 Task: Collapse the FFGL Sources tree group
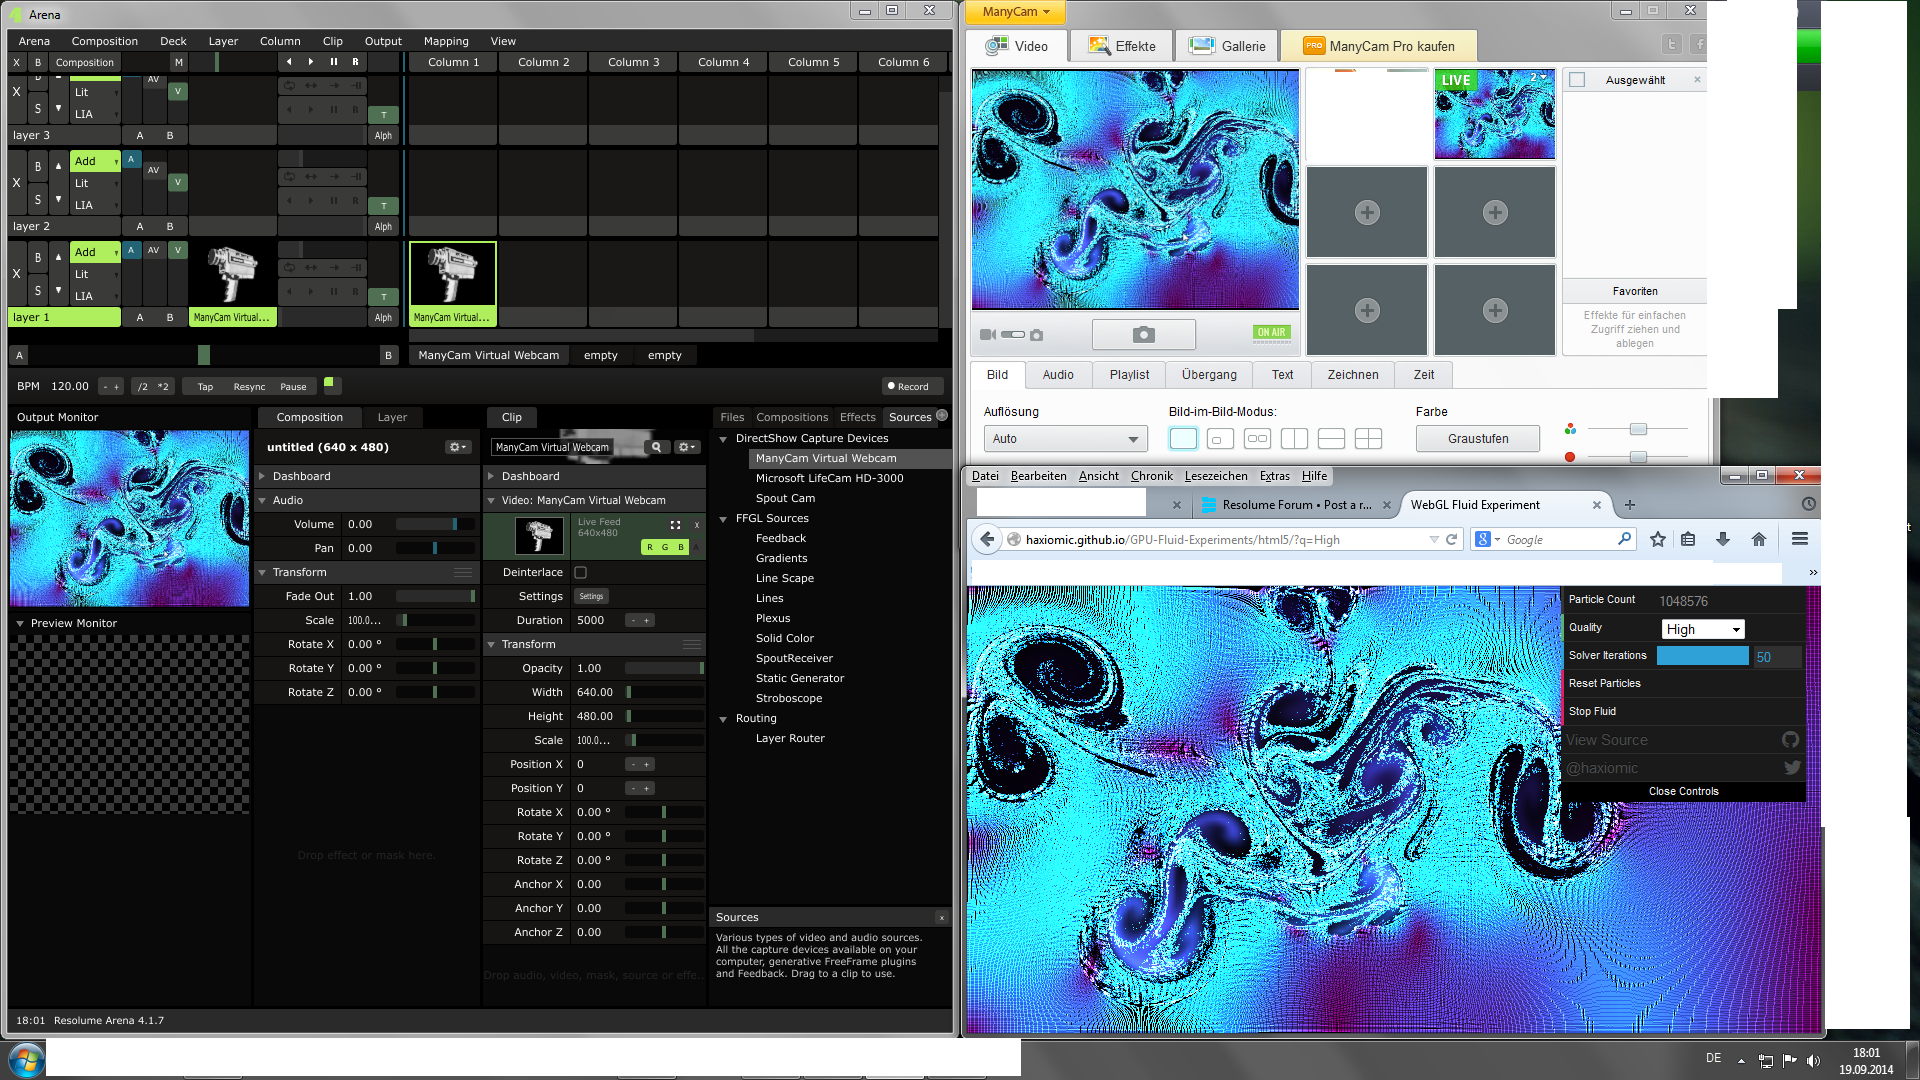coord(723,519)
